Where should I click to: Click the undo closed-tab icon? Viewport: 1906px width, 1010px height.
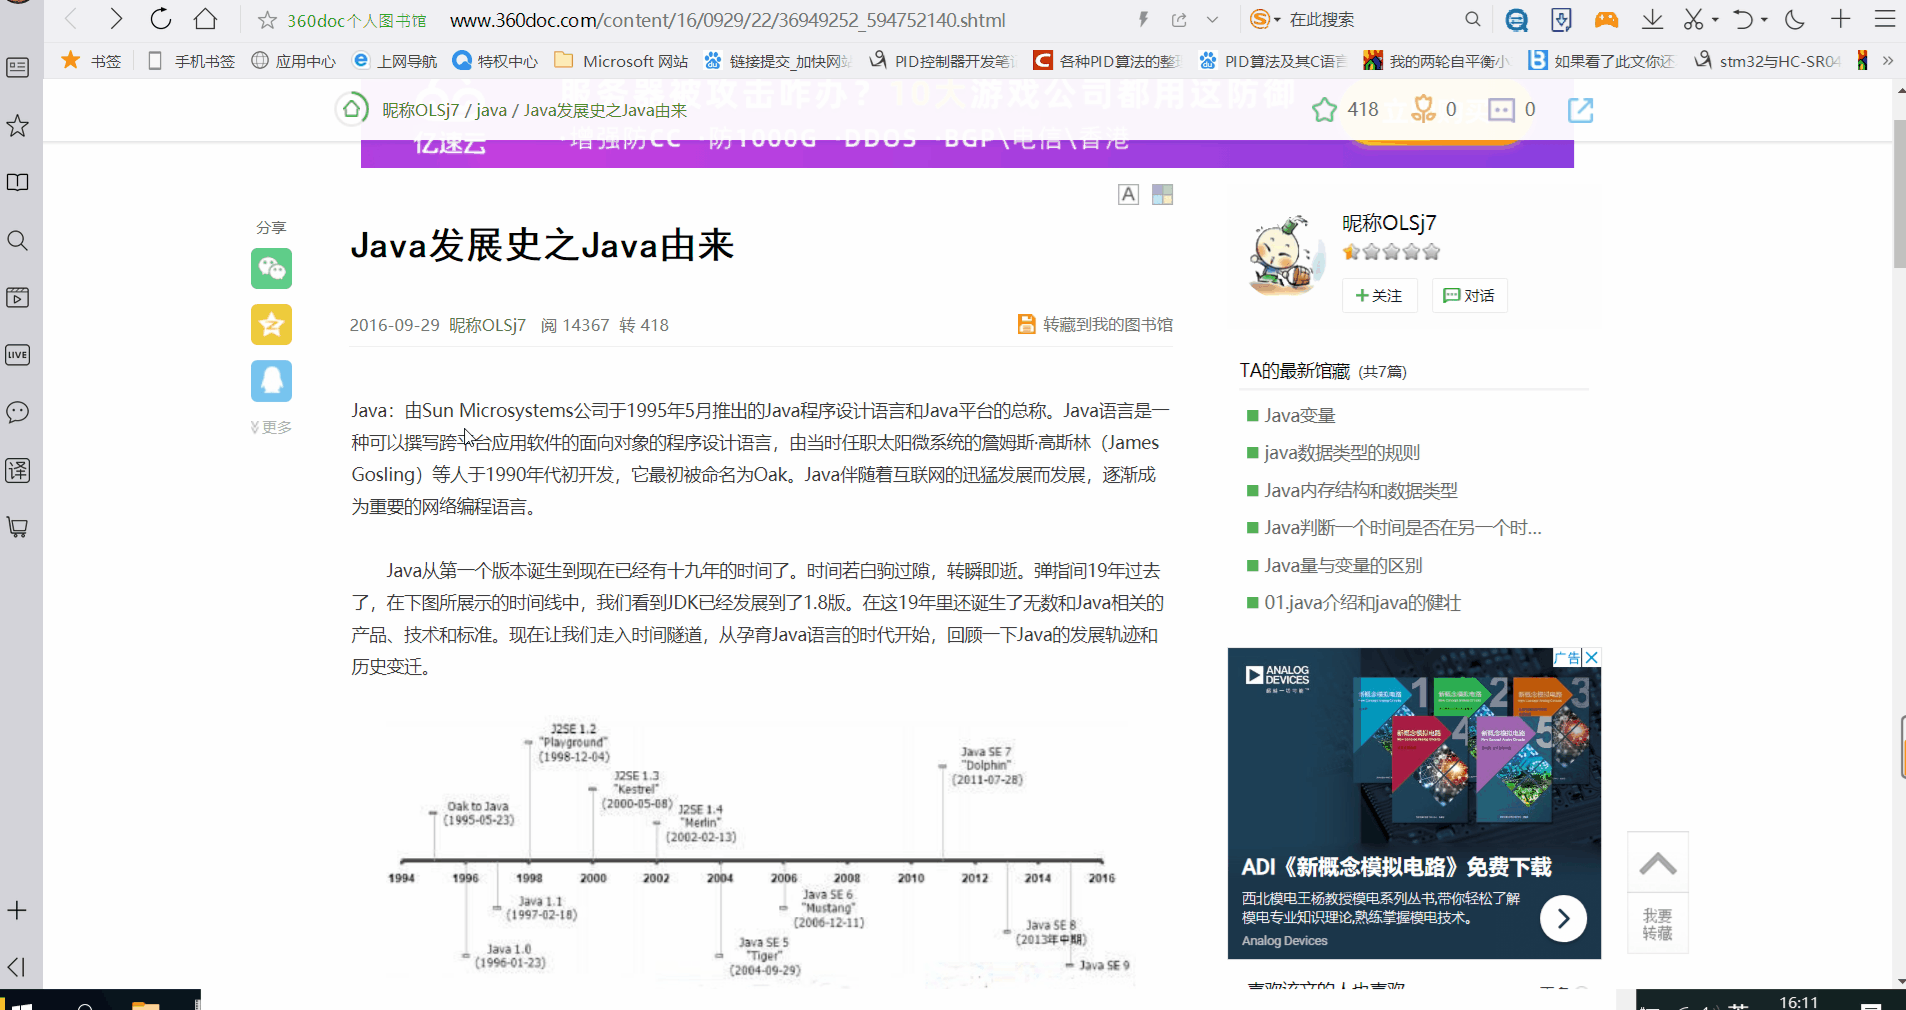tap(1743, 19)
